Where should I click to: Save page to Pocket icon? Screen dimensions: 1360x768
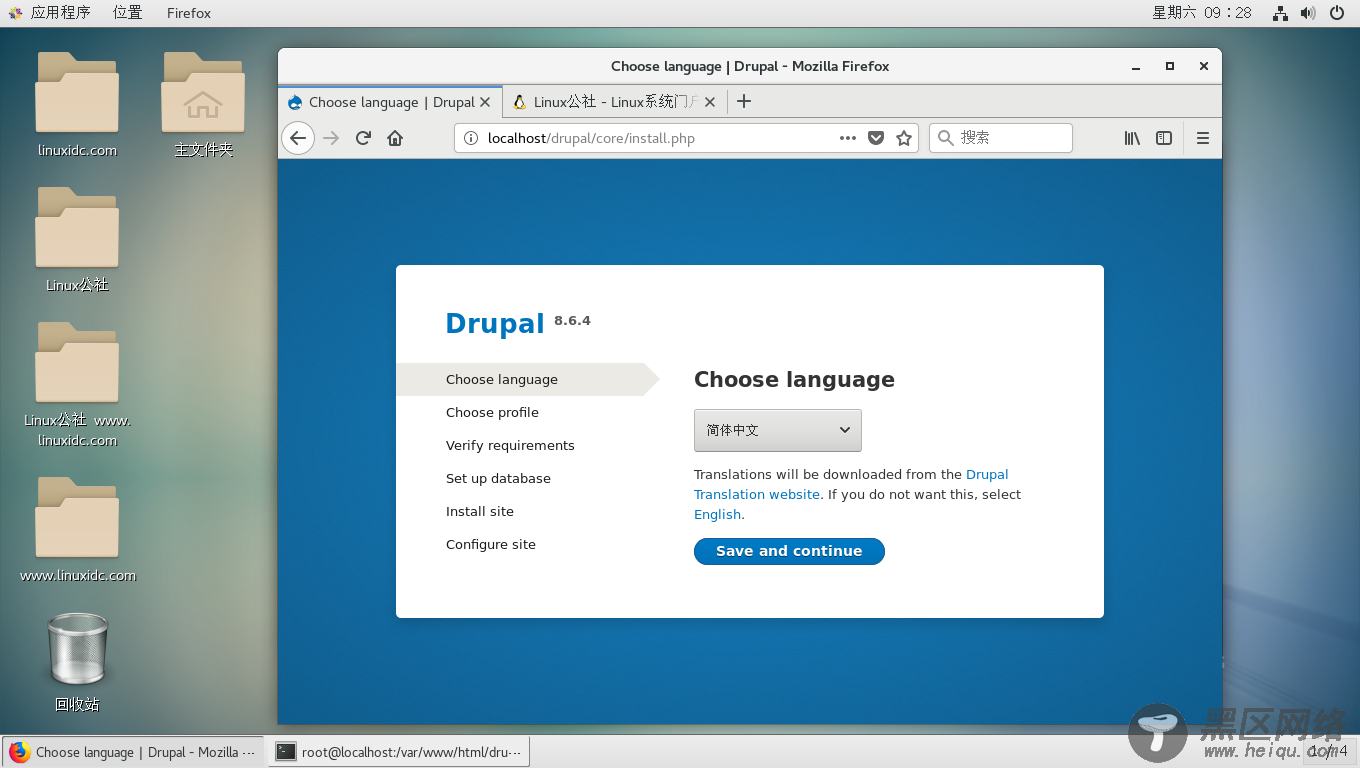pos(876,138)
